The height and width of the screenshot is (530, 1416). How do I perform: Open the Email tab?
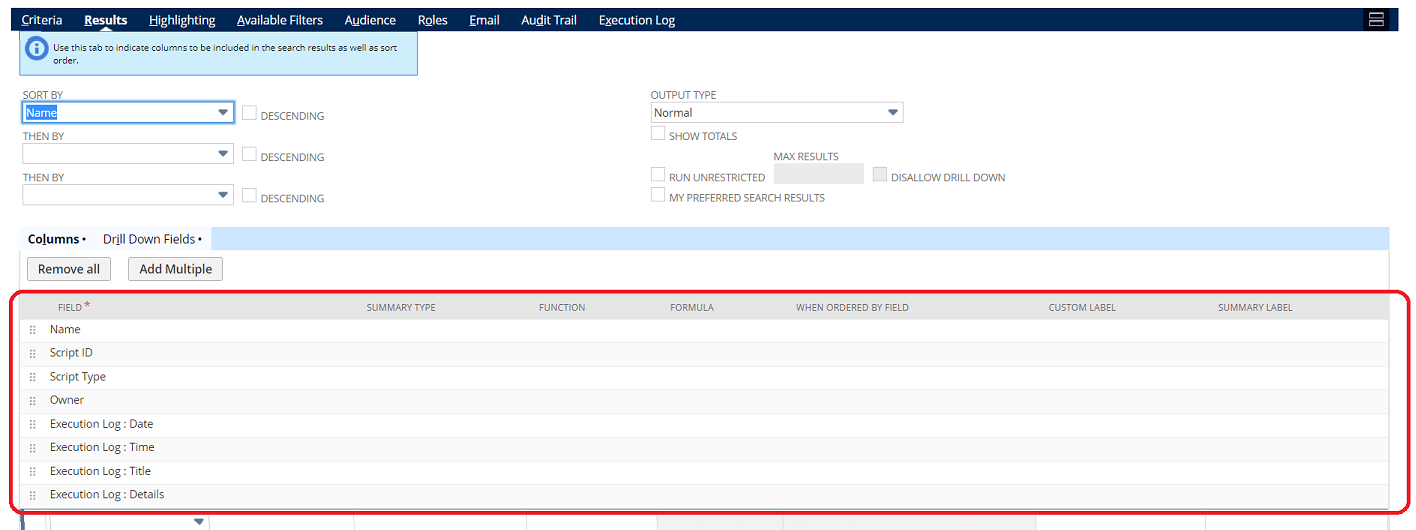click(x=484, y=20)
